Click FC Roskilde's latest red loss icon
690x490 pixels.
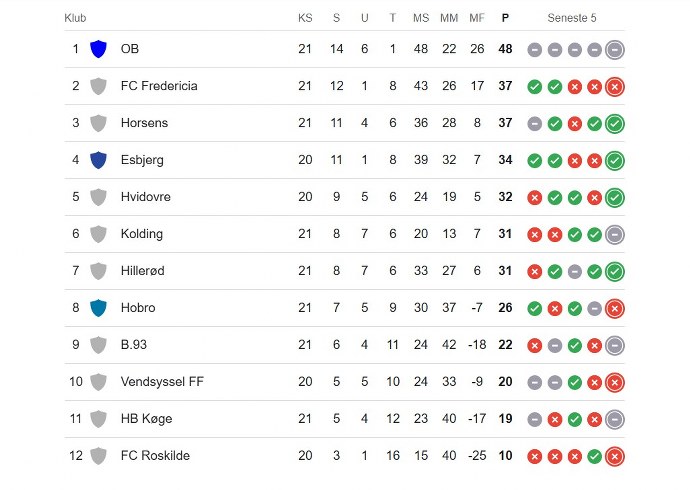coord(615,456)
